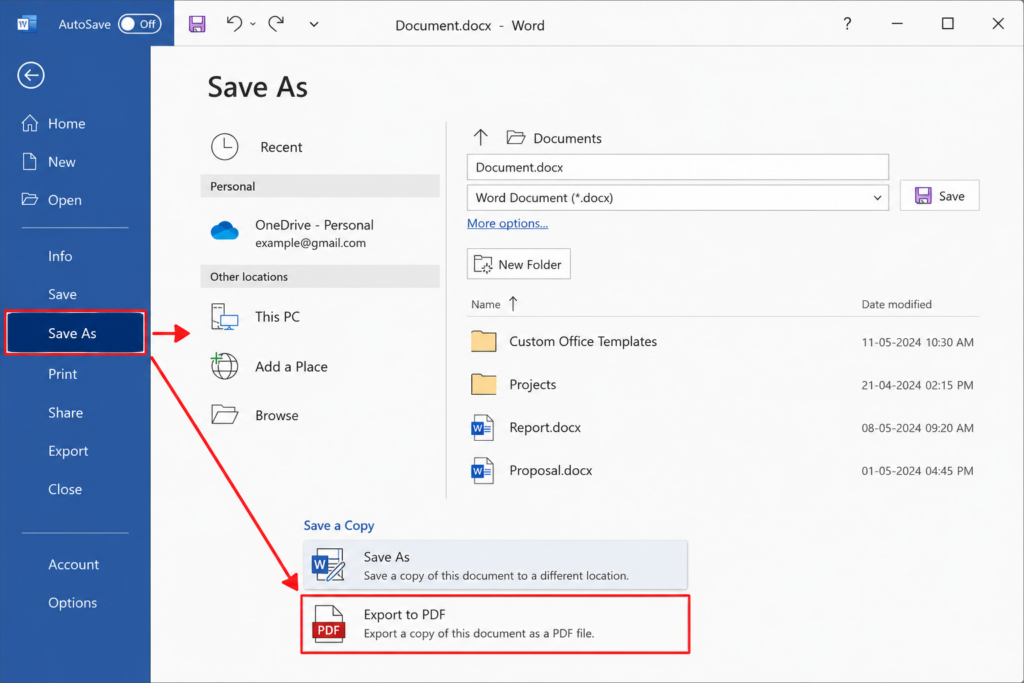Click the Word app icon in title bar
1024x683 pixels.
click(x=27, y=24)
